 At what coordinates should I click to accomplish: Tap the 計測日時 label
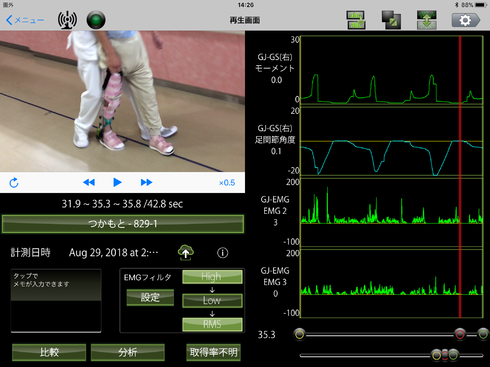pyautogui.click(x=30, y=252)
